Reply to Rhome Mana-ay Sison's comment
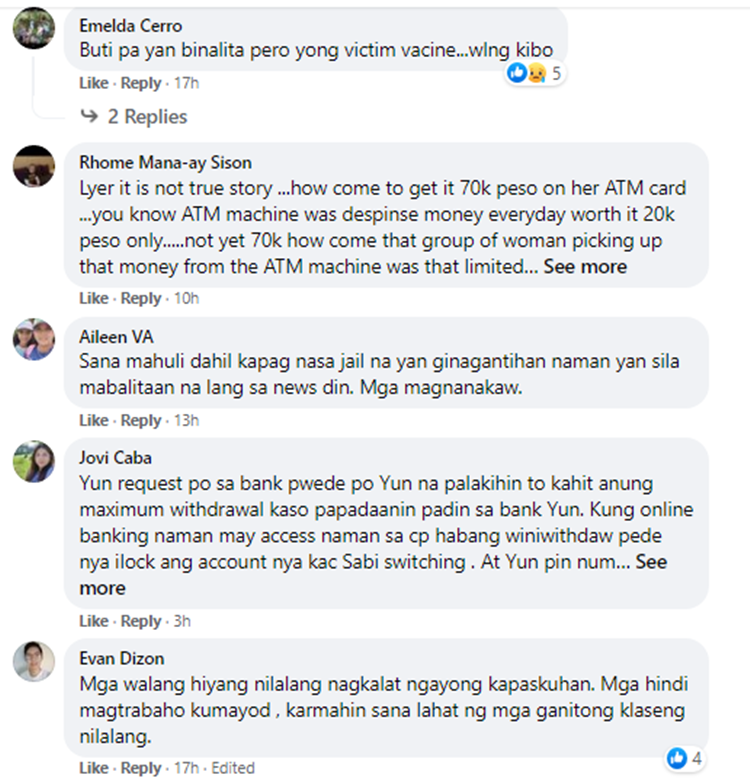This screenshot has height=781, width=750. coord(141,298)
